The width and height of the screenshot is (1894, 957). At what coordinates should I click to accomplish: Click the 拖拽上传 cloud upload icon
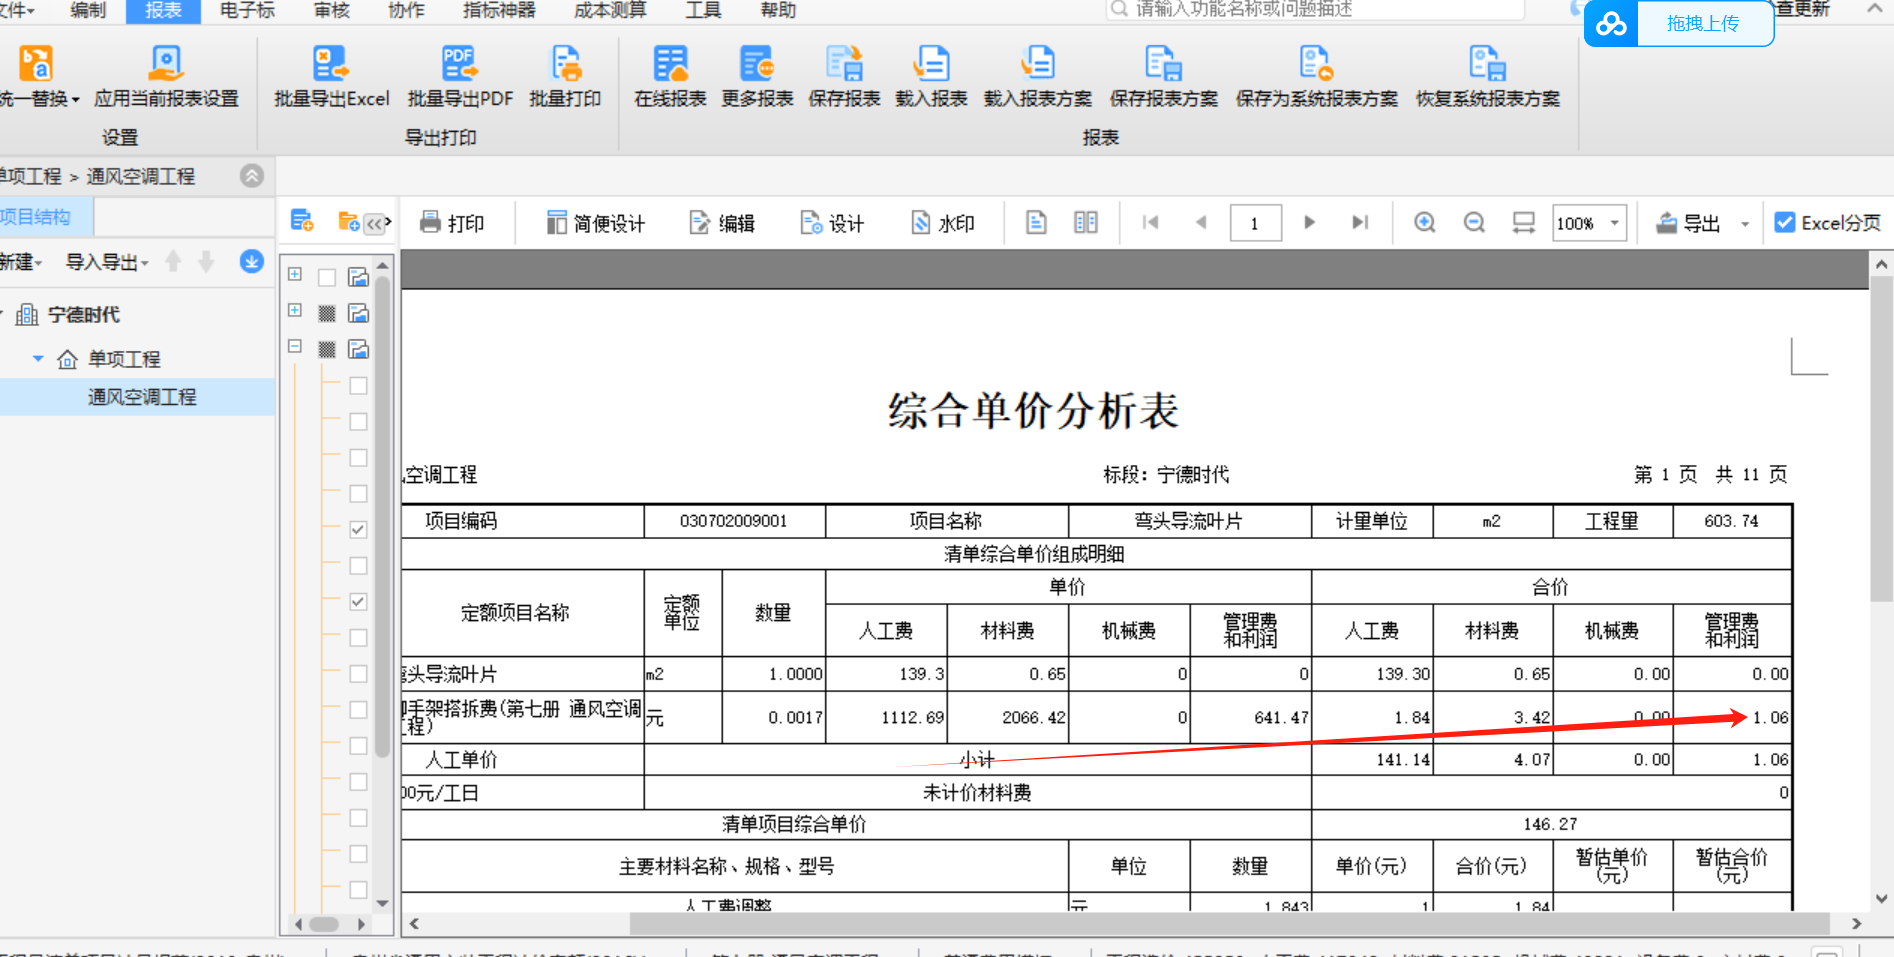click(1611, 23)
